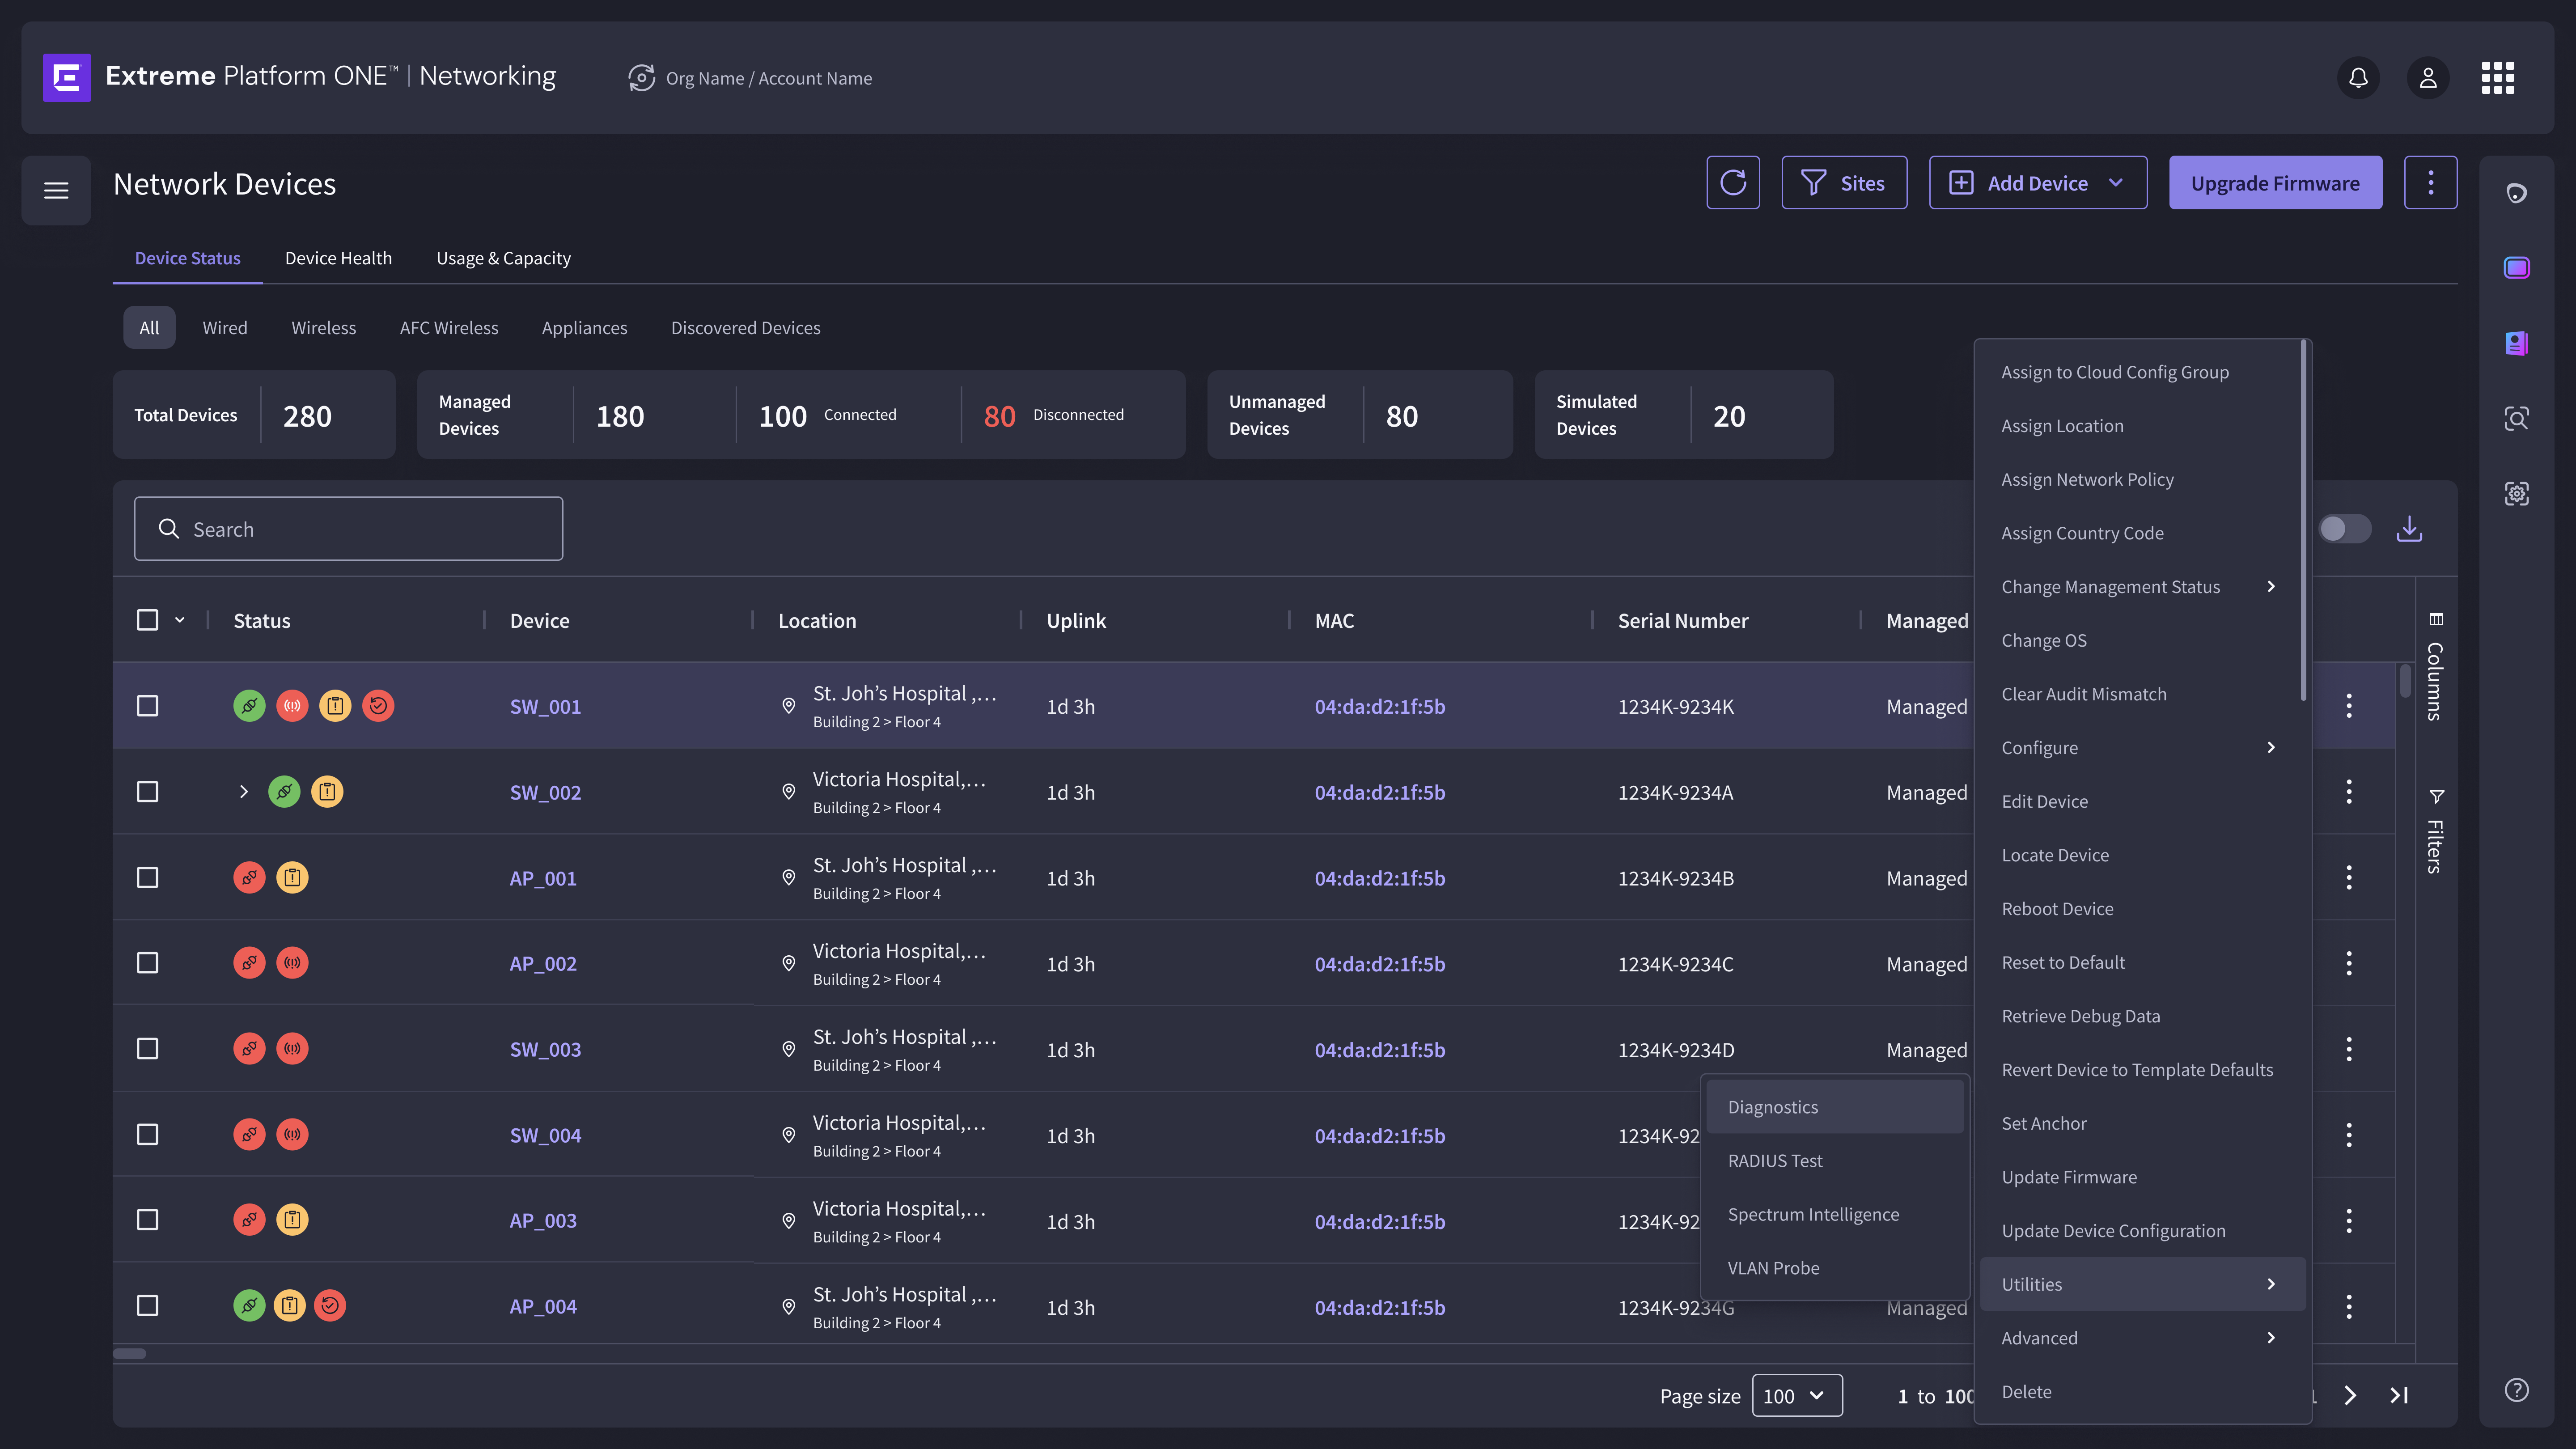
Task: Open the chat assistant icon in right rail
Action: pyautogui.click(x=2516, y=193)
